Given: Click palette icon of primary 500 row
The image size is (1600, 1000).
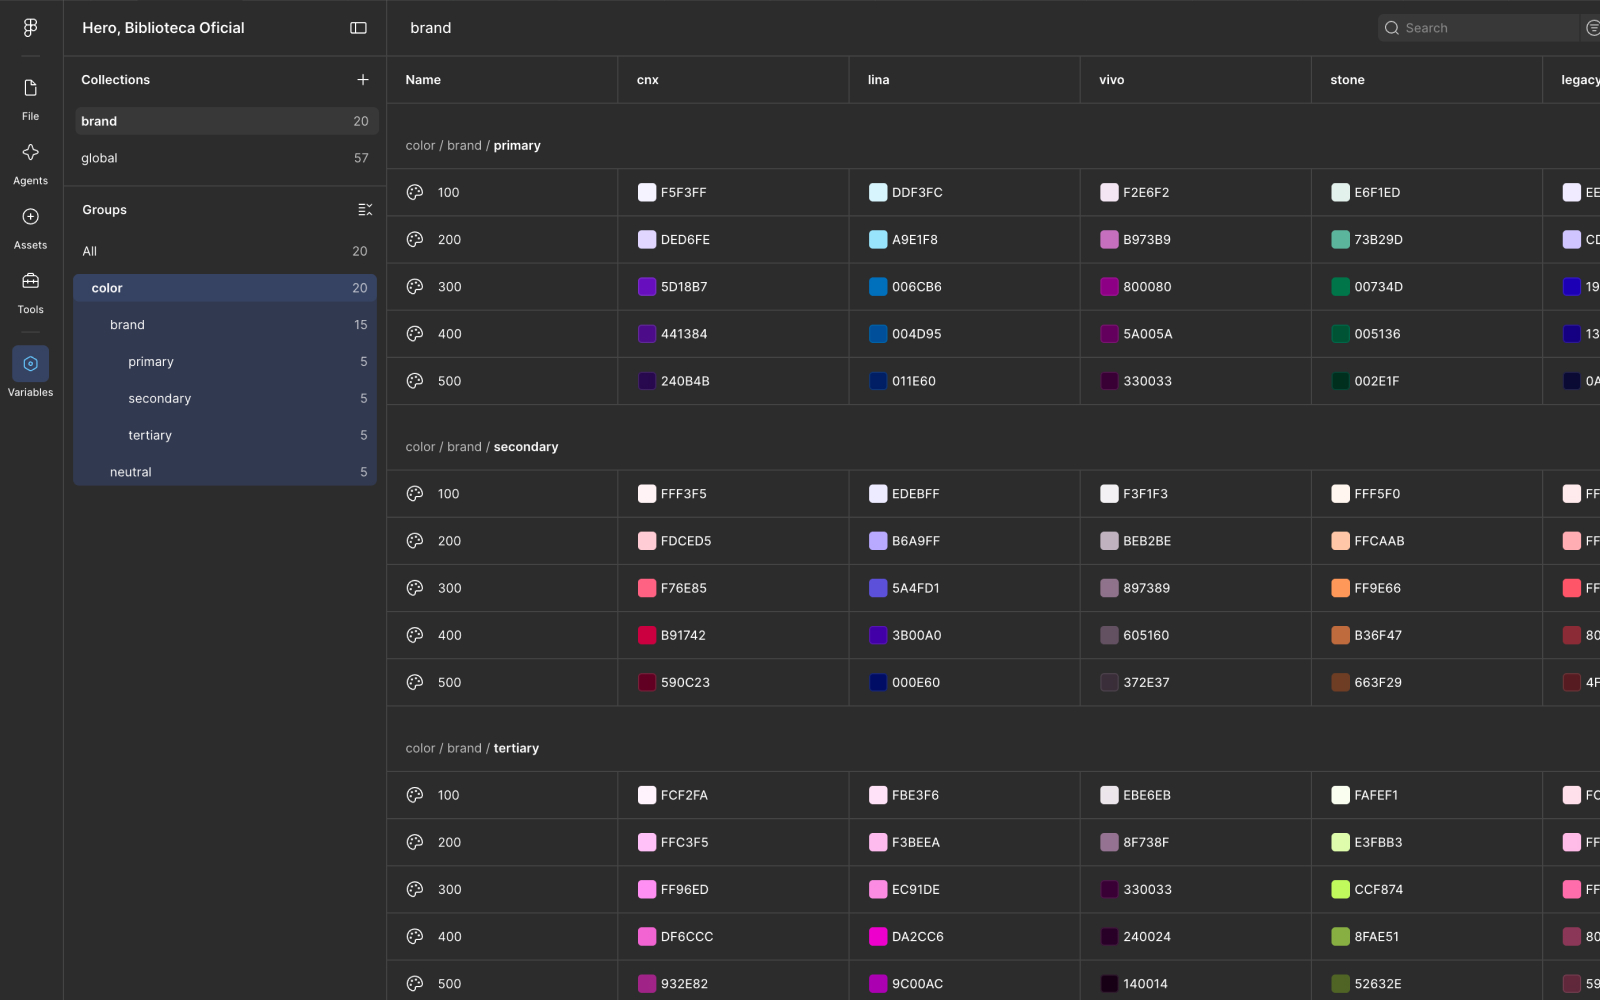Looking at the screenshot, I should (x=415, y=381).
